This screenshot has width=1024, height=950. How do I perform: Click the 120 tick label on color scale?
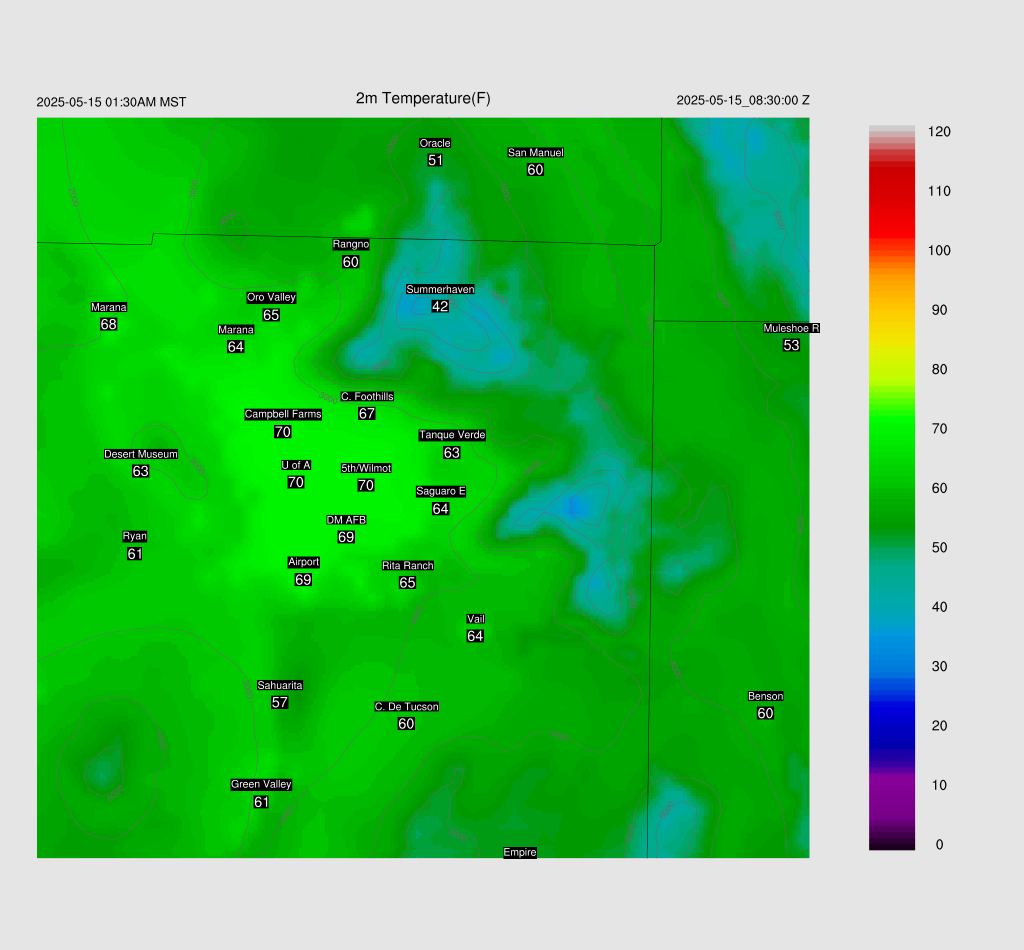pos(939,132)
